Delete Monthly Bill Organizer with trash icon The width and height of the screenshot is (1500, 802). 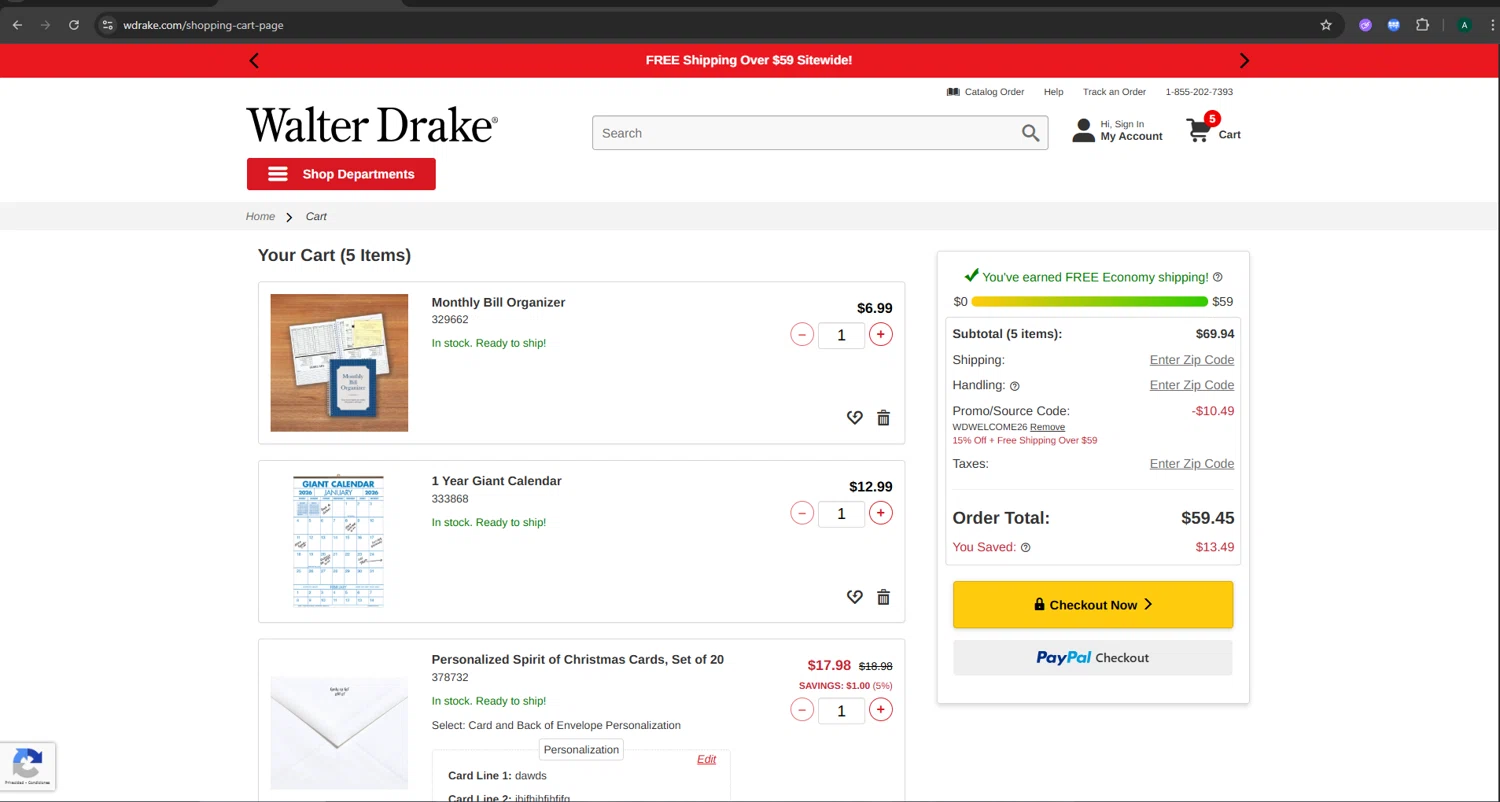pos(883,418)
